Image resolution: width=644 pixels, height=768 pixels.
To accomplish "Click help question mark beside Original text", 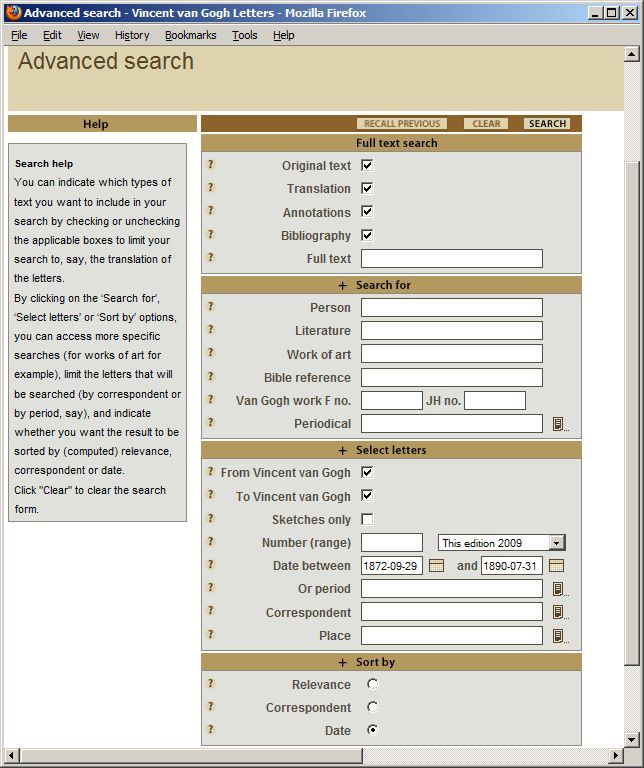I will [x=211, y=164].
